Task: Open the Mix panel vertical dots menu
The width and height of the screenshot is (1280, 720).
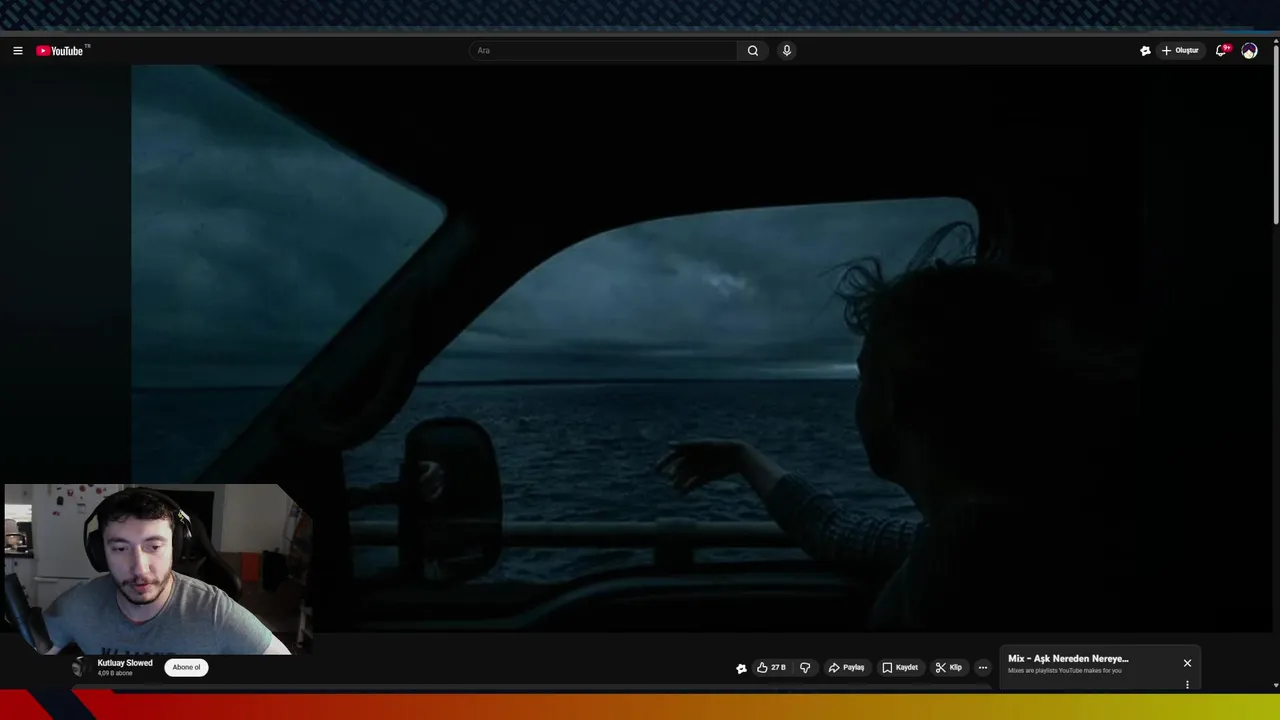Action: pyautogui.click(x=1187, y=685)
